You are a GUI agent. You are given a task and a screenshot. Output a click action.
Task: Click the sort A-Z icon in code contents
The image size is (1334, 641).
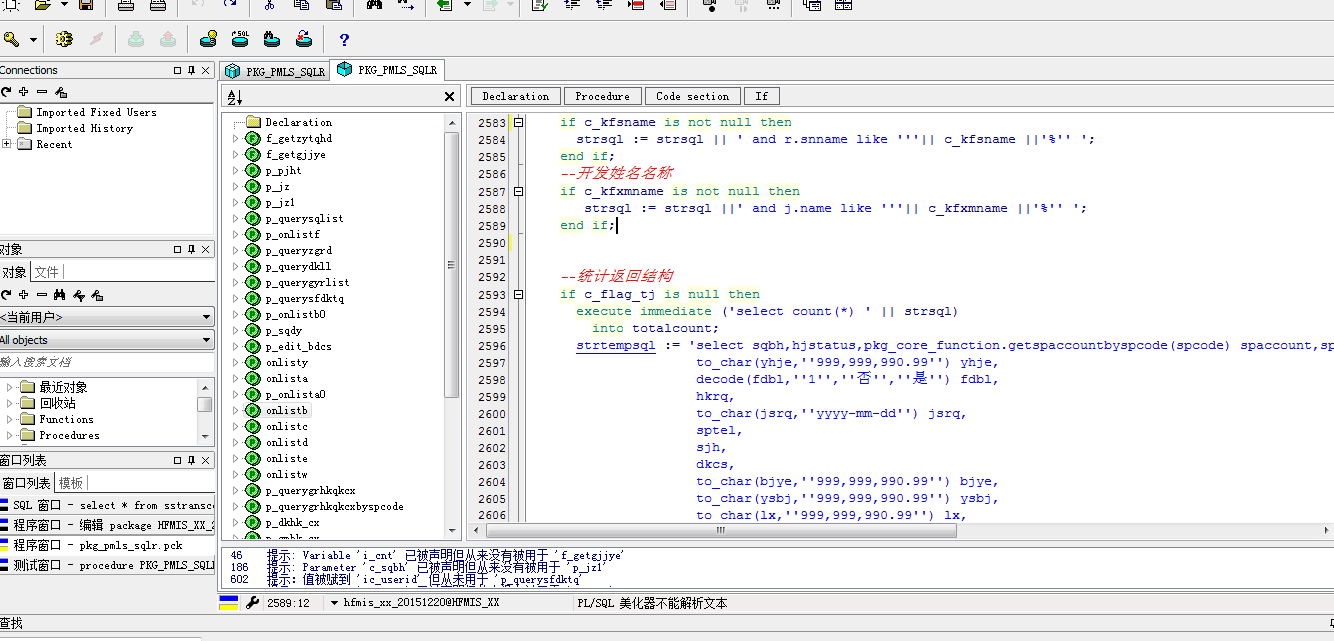click(235, 97)
